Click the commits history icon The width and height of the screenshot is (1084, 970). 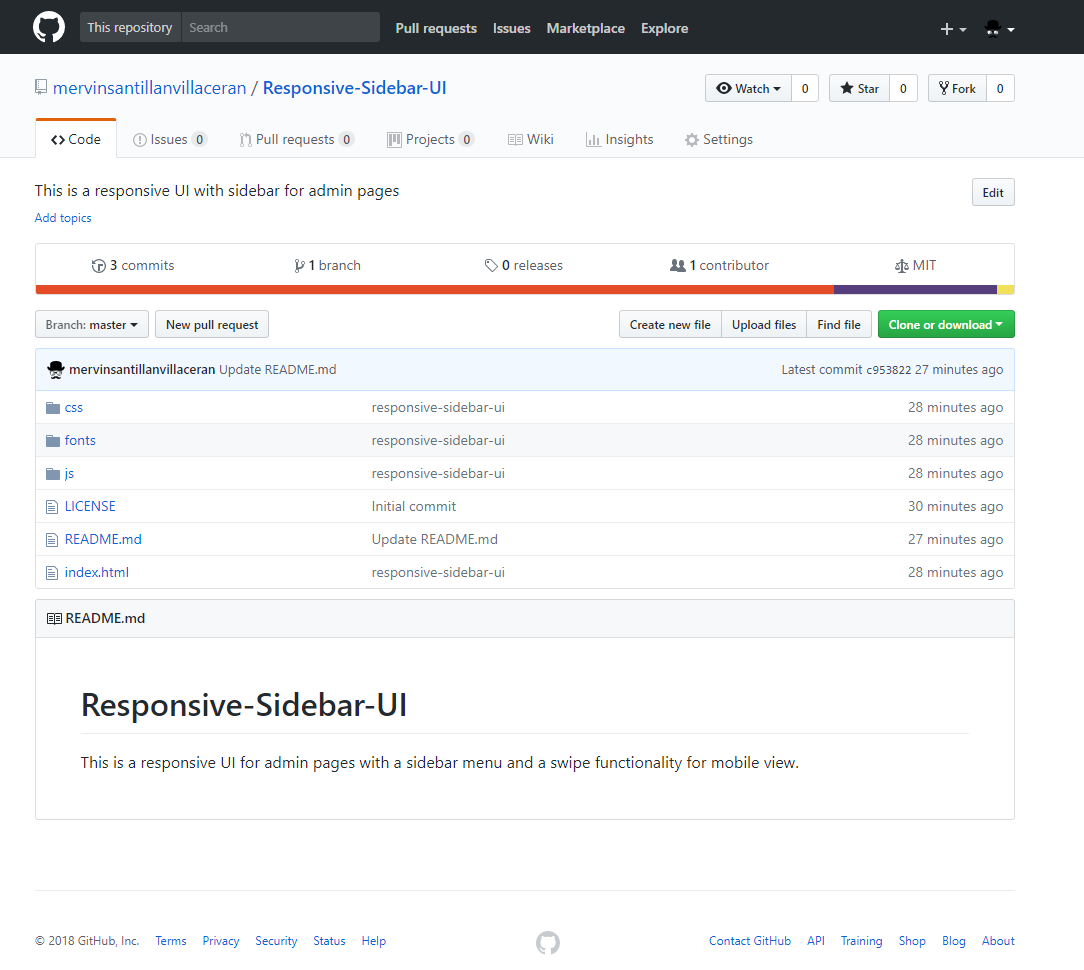coord(99,265)
